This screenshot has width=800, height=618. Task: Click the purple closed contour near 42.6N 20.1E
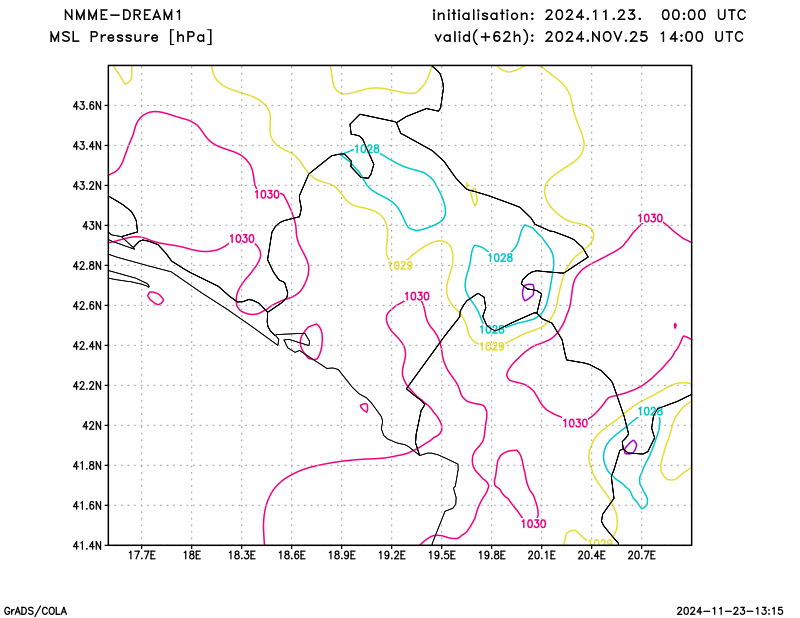528,292
